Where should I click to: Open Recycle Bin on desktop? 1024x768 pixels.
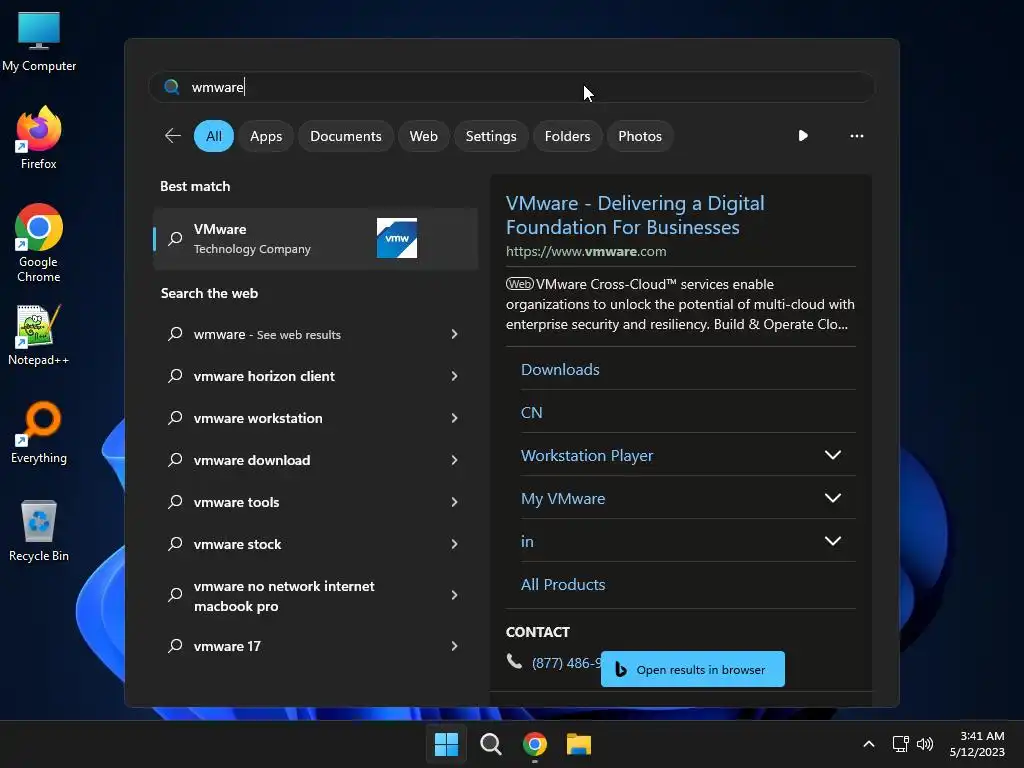(x=39, y=531)
